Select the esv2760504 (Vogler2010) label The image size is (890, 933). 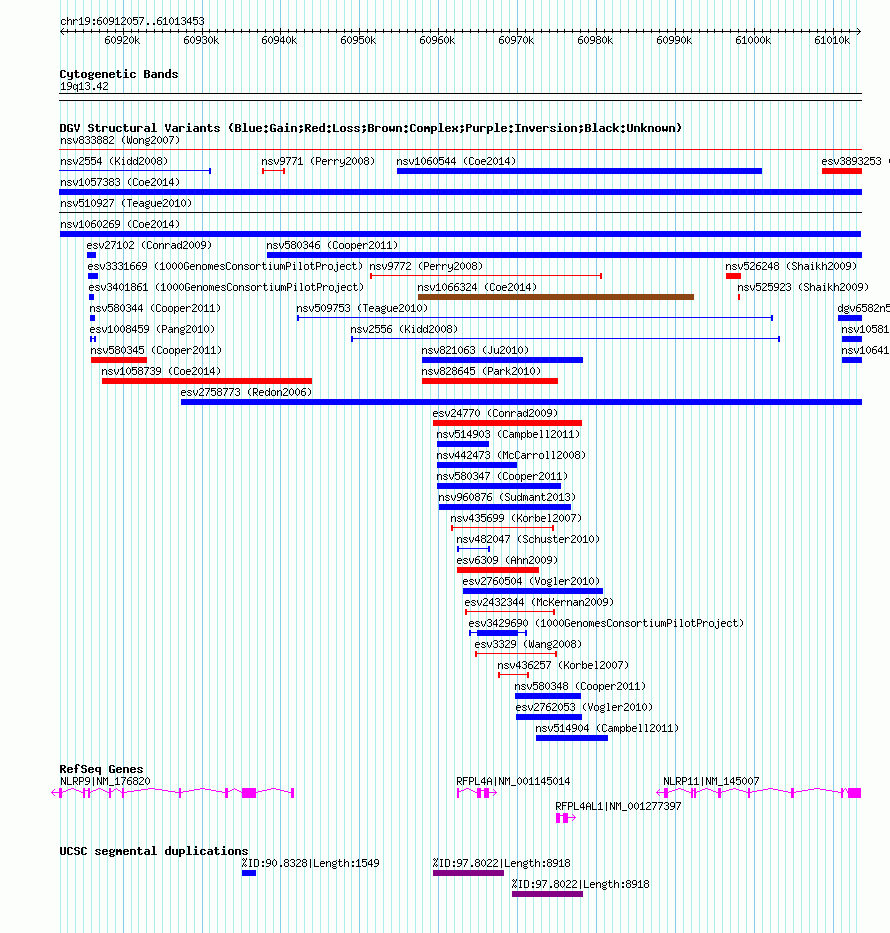531,581
